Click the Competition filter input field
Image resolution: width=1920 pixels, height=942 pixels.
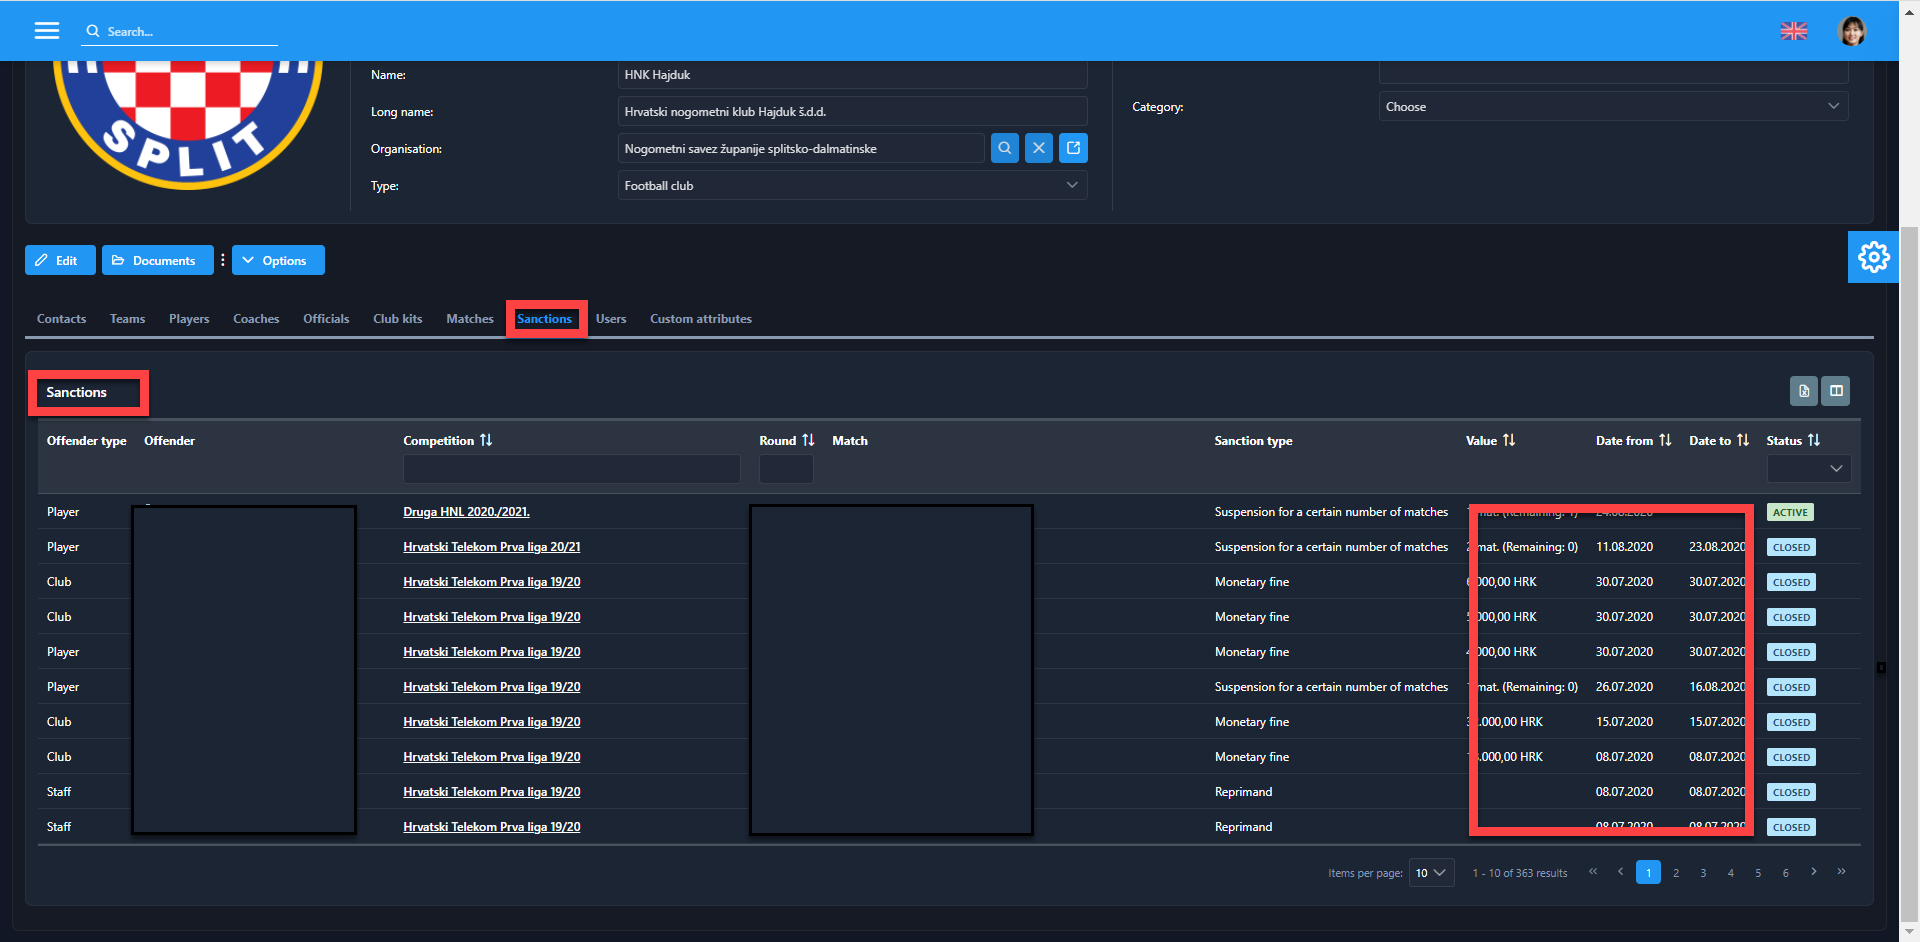click(x=571, y=469)
